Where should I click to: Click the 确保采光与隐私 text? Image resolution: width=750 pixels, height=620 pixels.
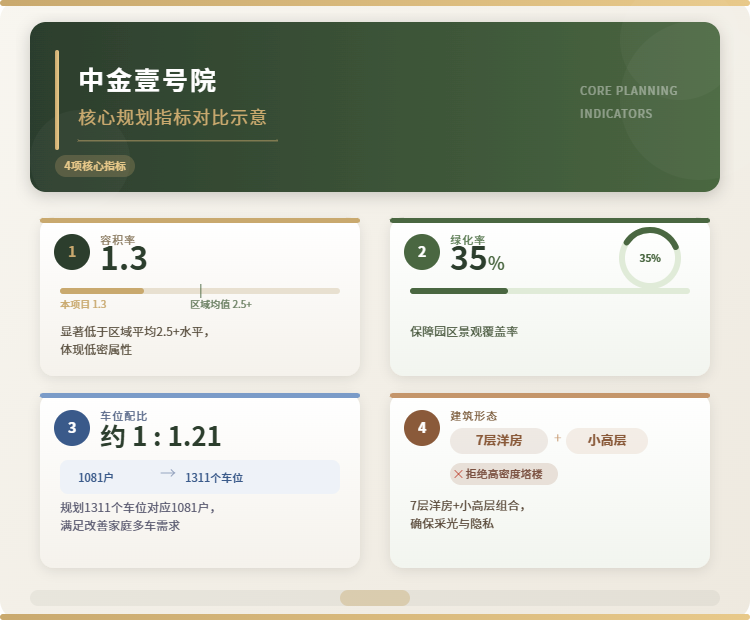[452, 524]
